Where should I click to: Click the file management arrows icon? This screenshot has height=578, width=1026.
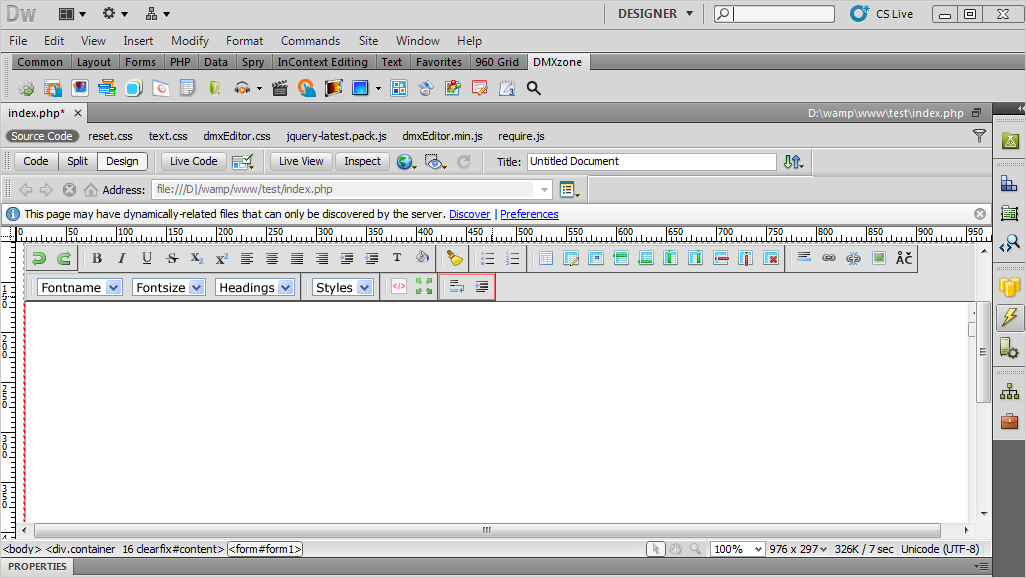coord(793,162)
